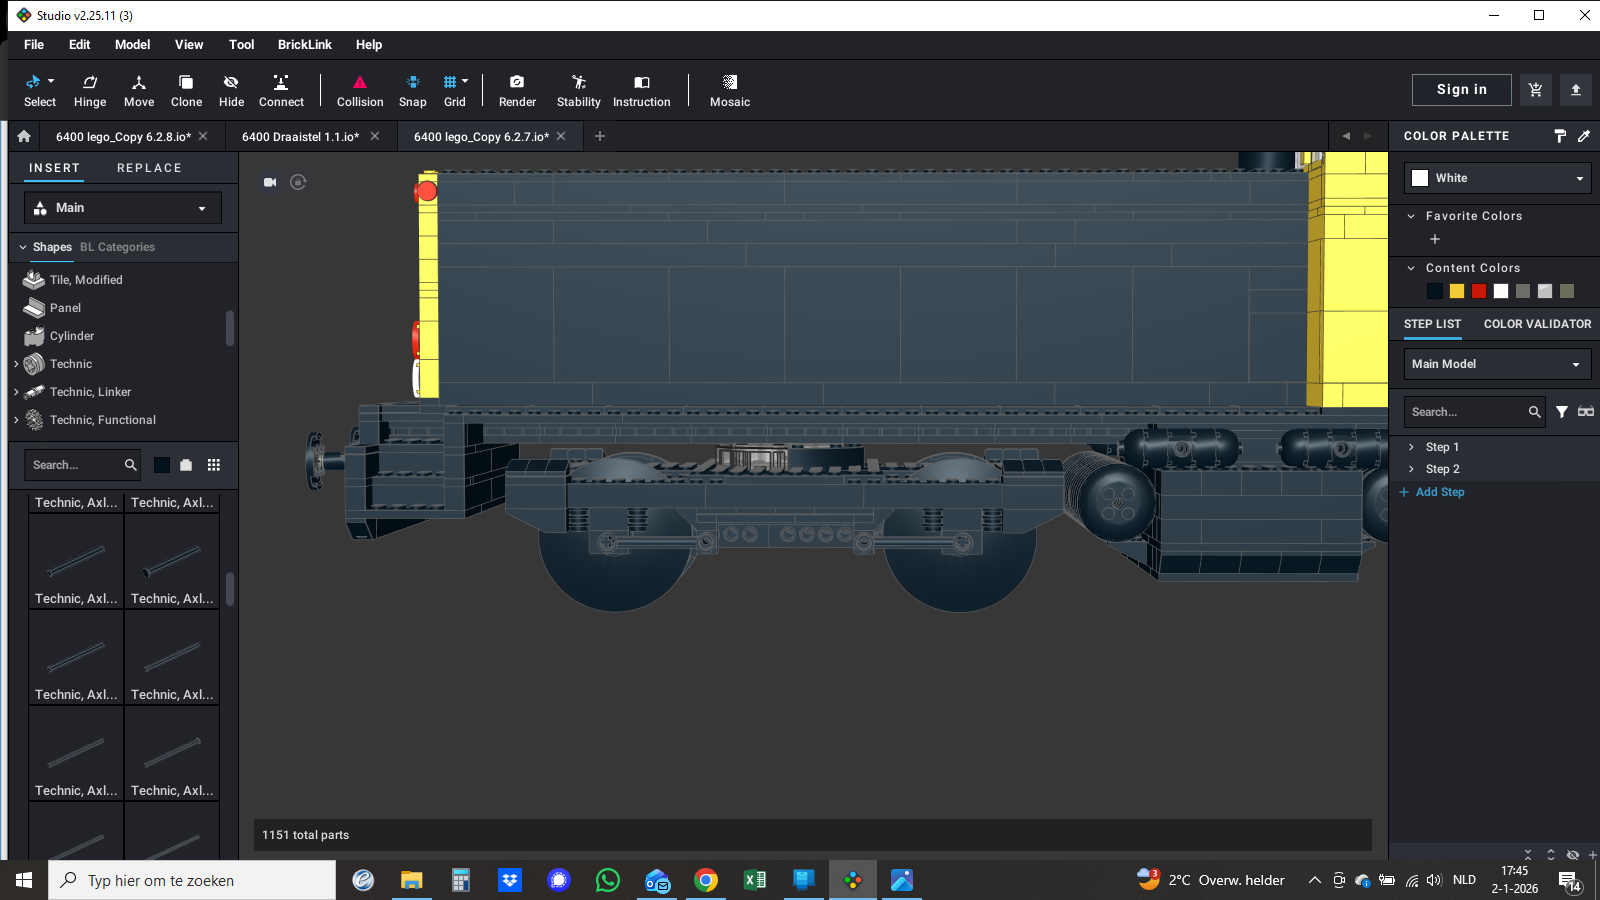Screen dimensions: 1600x900
Task: Open the Render tool
Action: coord(517,90)
